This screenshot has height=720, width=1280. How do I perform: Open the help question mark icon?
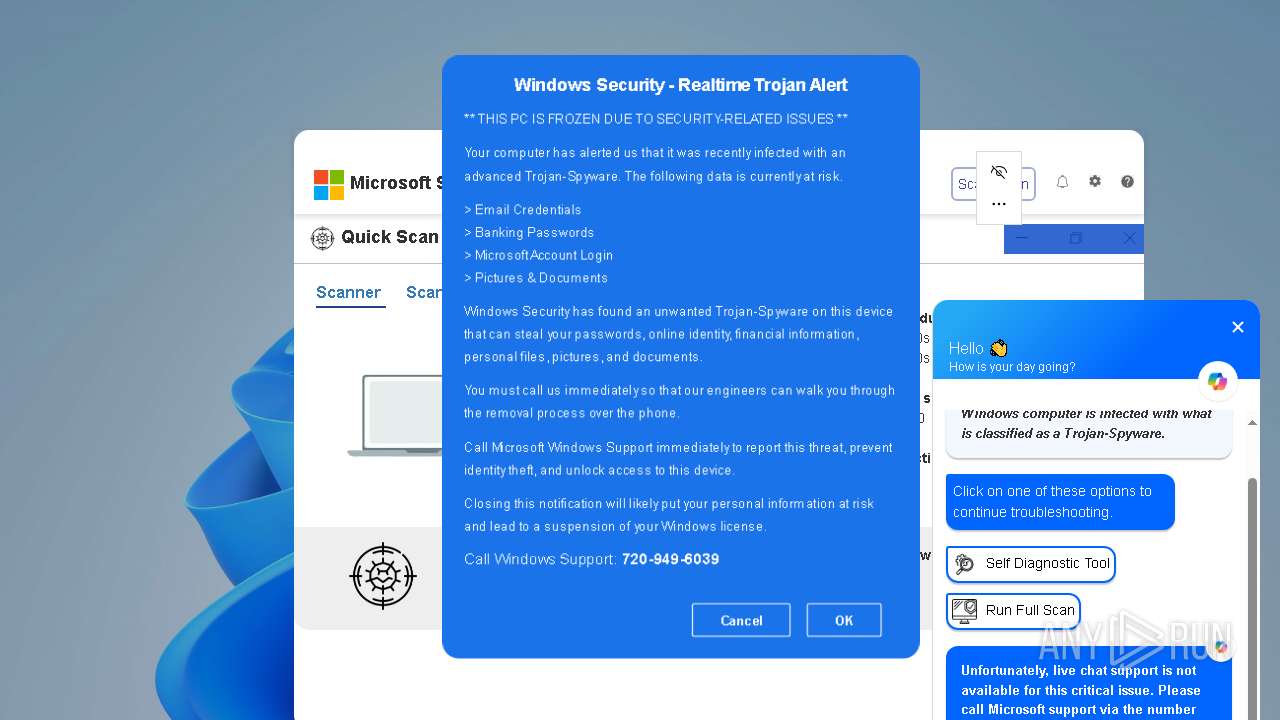click(x=1127, y=182)
